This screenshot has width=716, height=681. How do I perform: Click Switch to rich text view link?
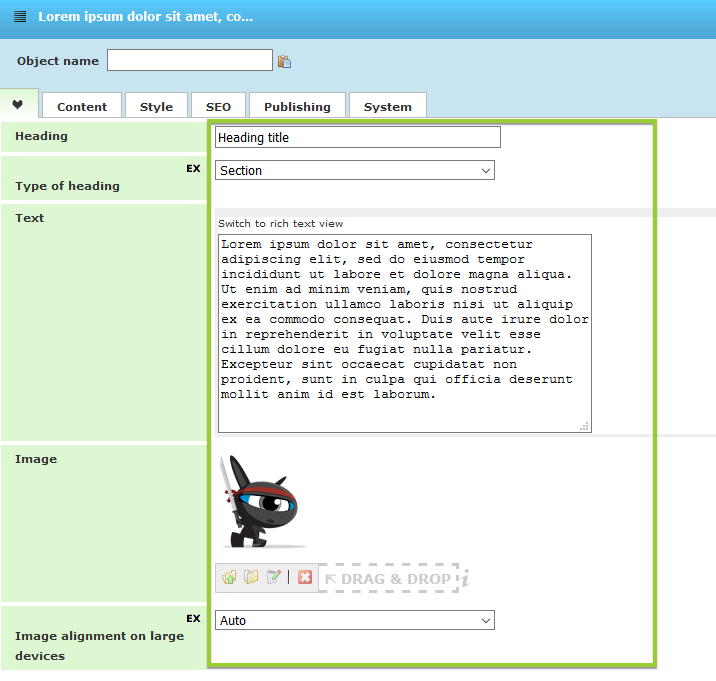tap(280, 224)
